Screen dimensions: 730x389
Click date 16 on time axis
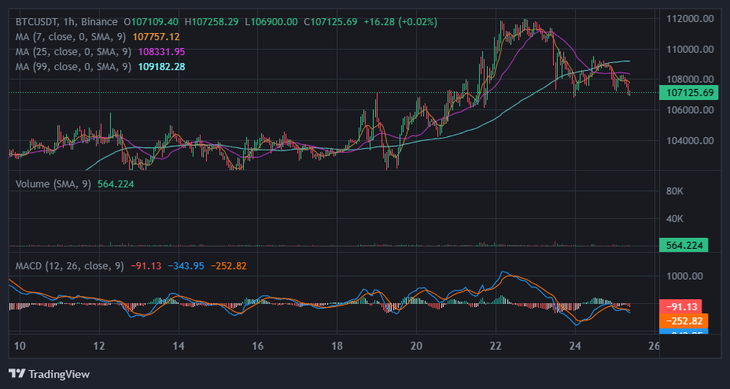point(257,346)
